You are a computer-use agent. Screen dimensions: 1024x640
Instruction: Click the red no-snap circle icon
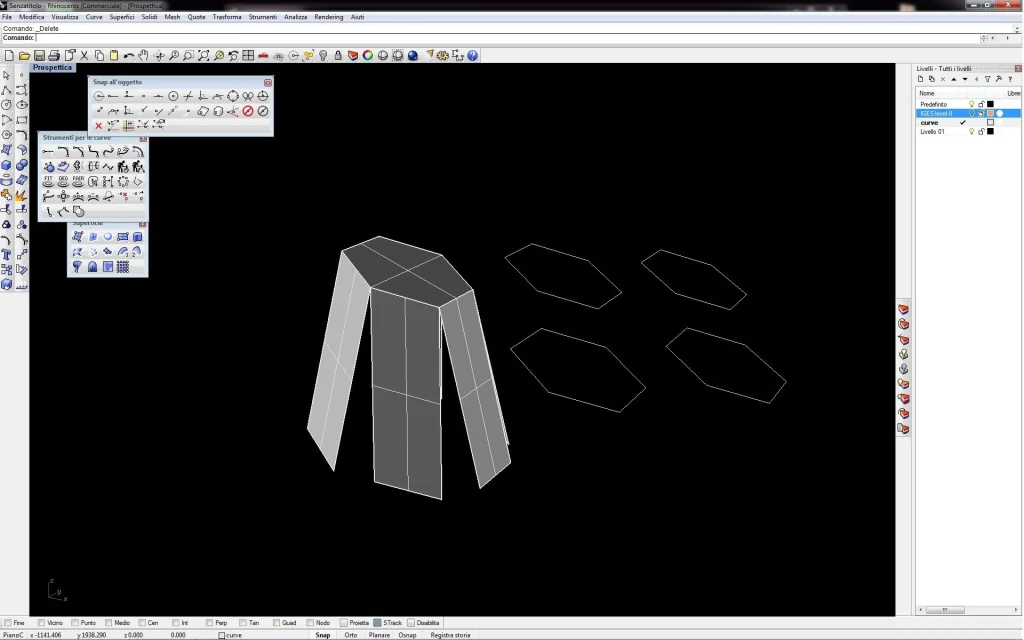pos(248,111)
